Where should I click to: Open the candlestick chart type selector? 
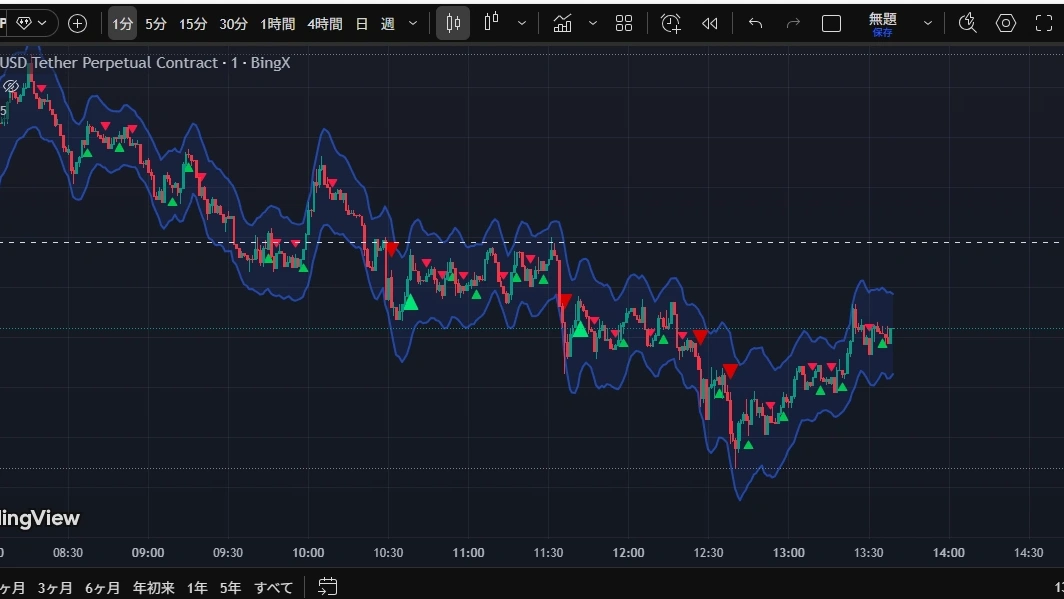click(453, 23)
